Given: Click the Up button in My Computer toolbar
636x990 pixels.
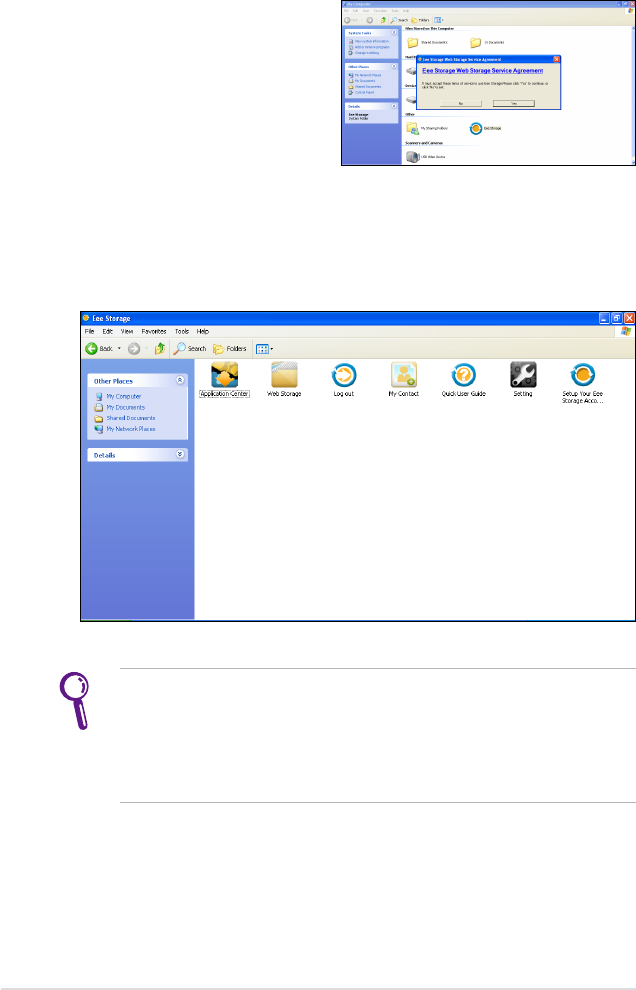Looking at the screenshot, I should [383, 20].
